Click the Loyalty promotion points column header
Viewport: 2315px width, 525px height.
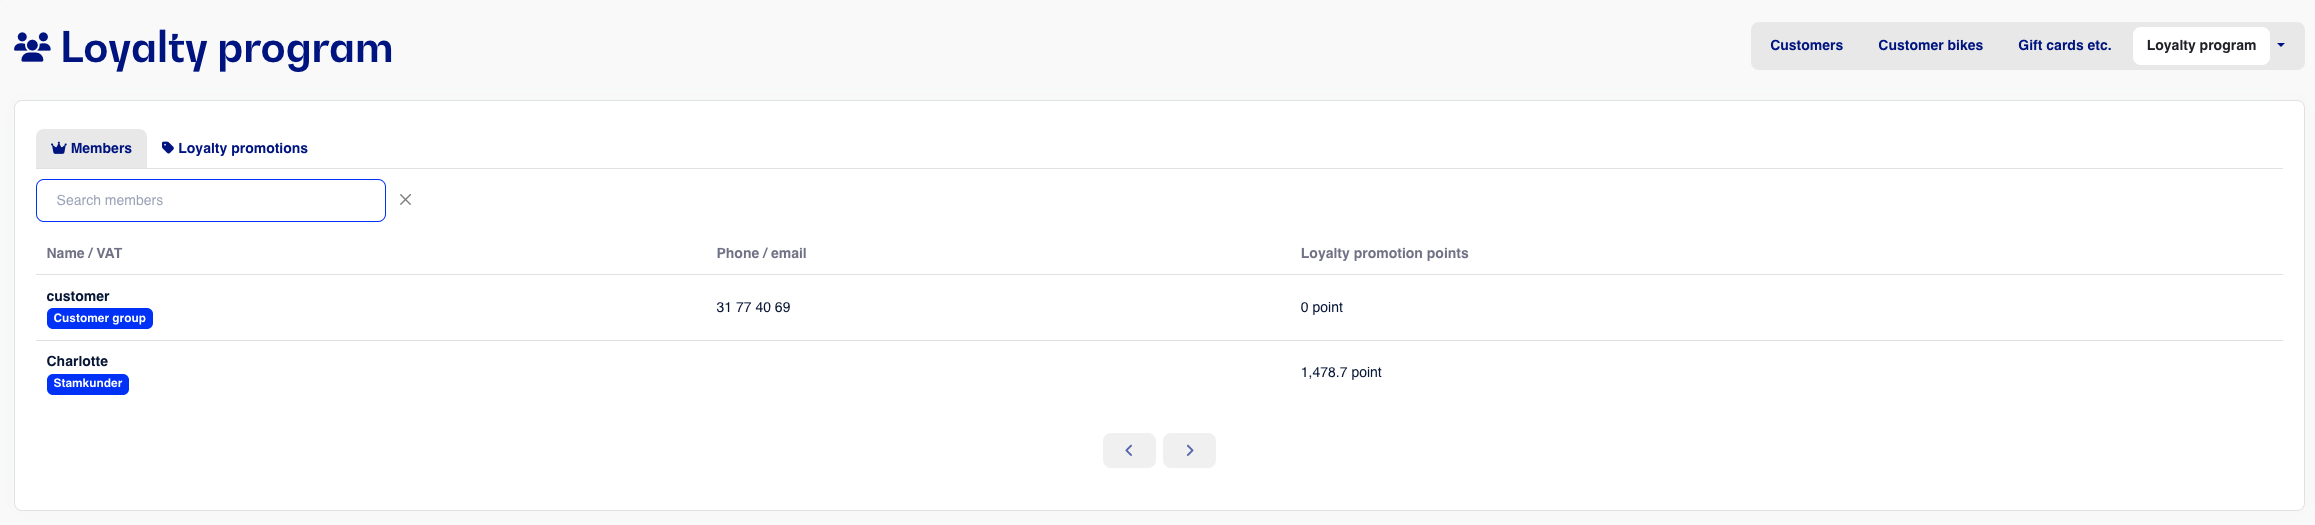(1384, 253)
